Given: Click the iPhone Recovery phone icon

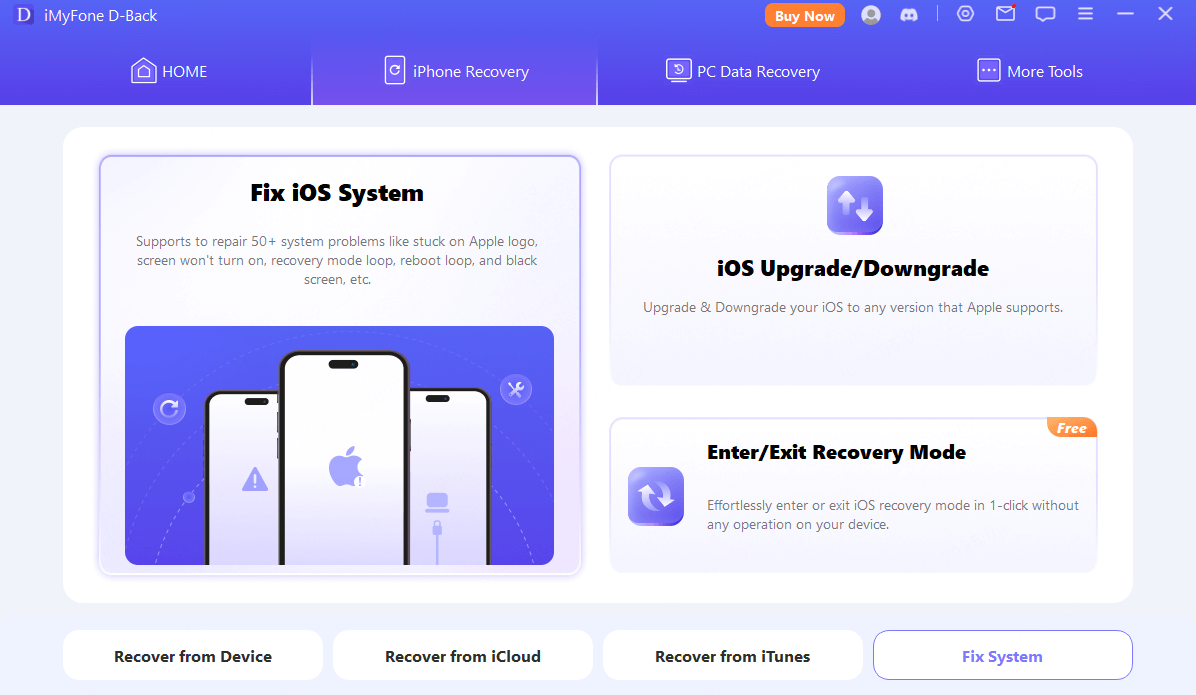Looking at the screenshot, I should click(394, 70).
